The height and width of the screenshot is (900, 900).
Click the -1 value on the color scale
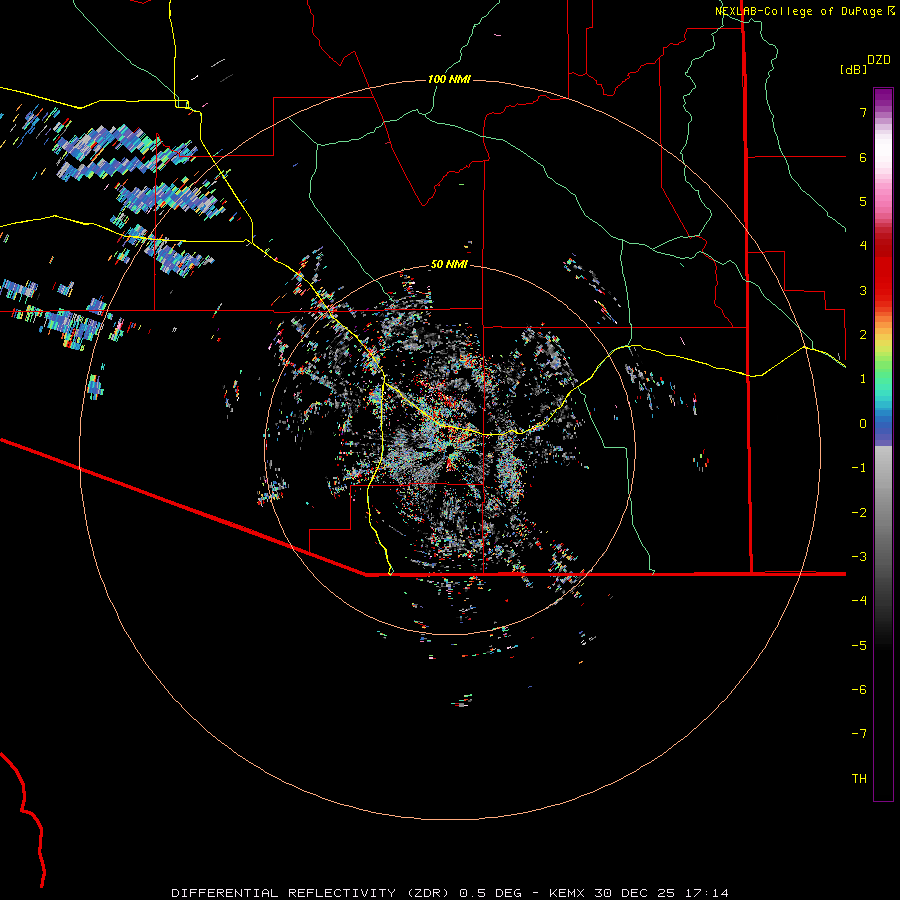click(x=859, y=468)
